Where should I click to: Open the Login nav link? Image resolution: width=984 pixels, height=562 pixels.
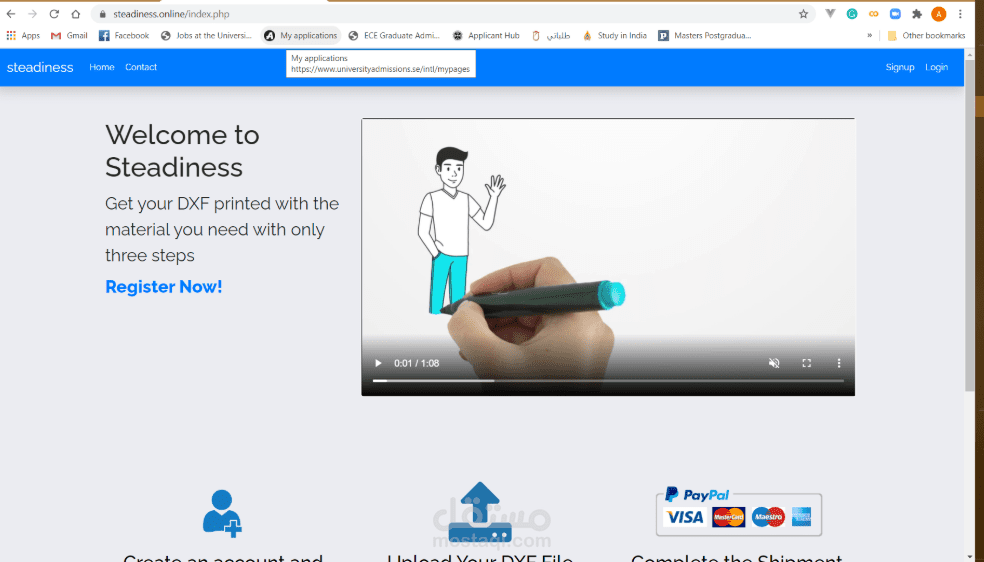(x=936, y=67)
